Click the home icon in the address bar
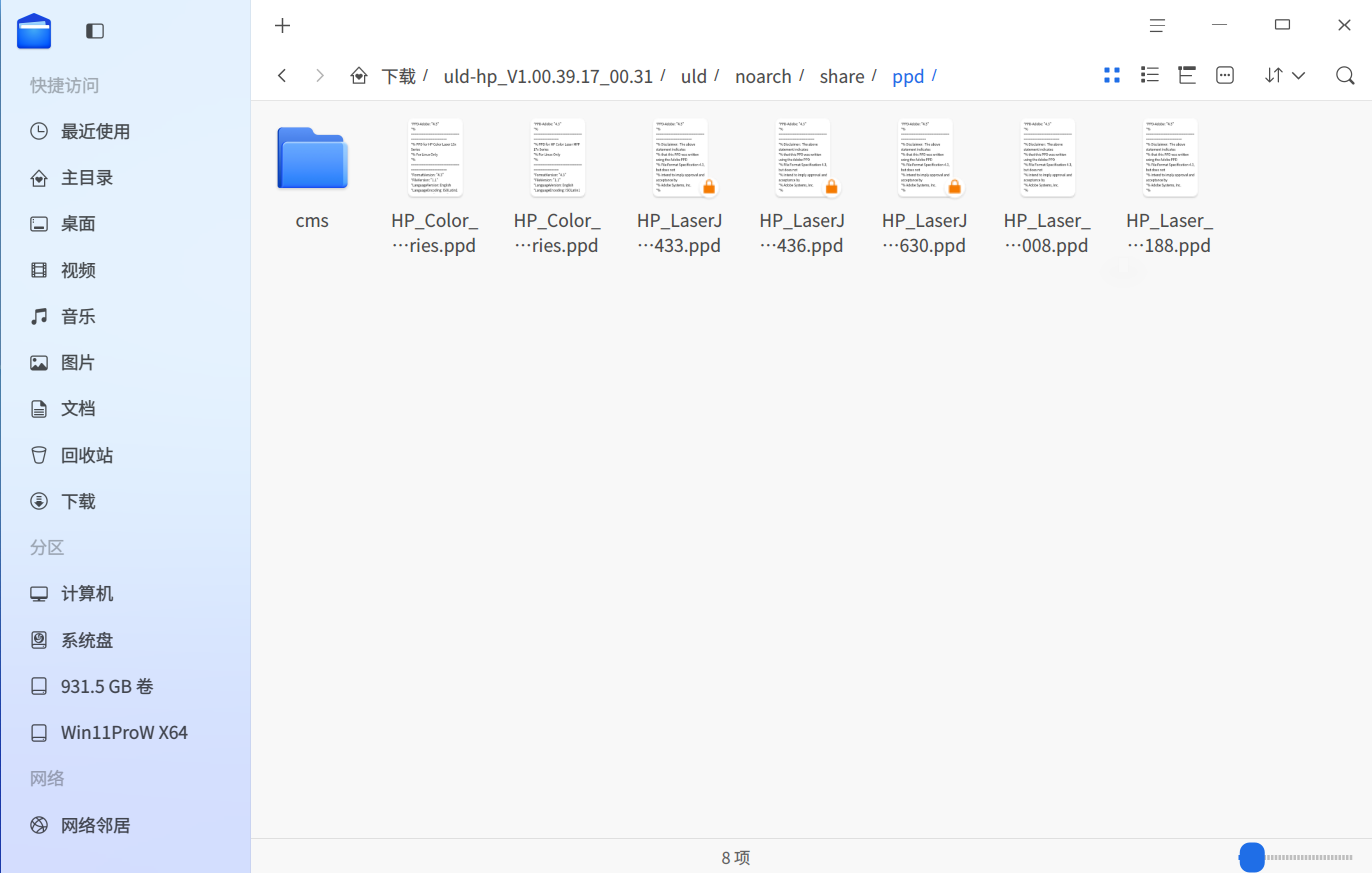The image size is (1372, 873). pyautogui.click(x=358, y=76)
